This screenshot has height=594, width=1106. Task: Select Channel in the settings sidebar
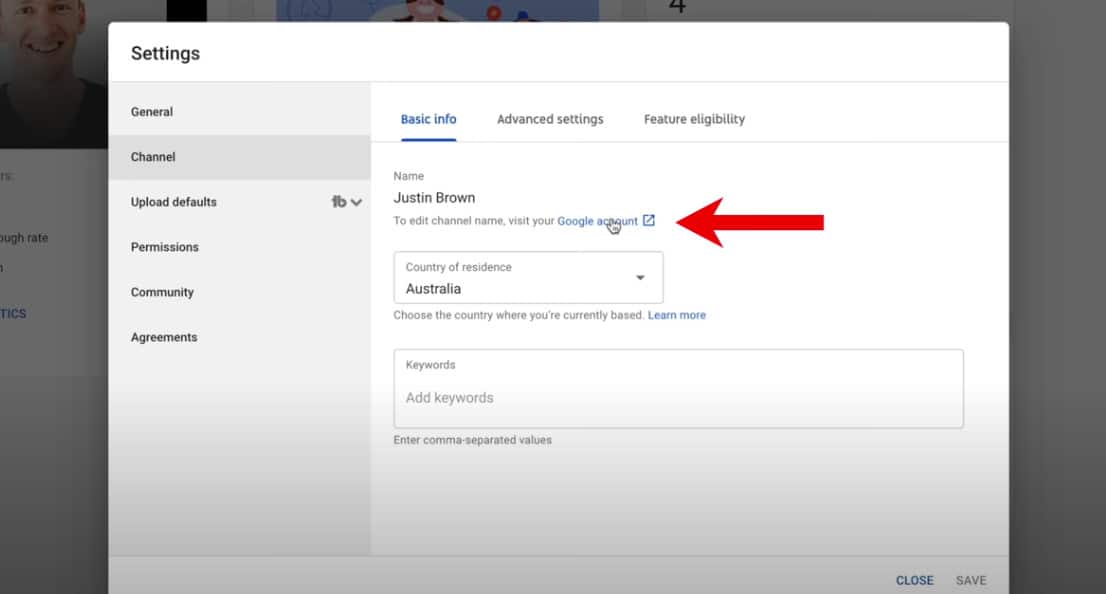(153, 157)
